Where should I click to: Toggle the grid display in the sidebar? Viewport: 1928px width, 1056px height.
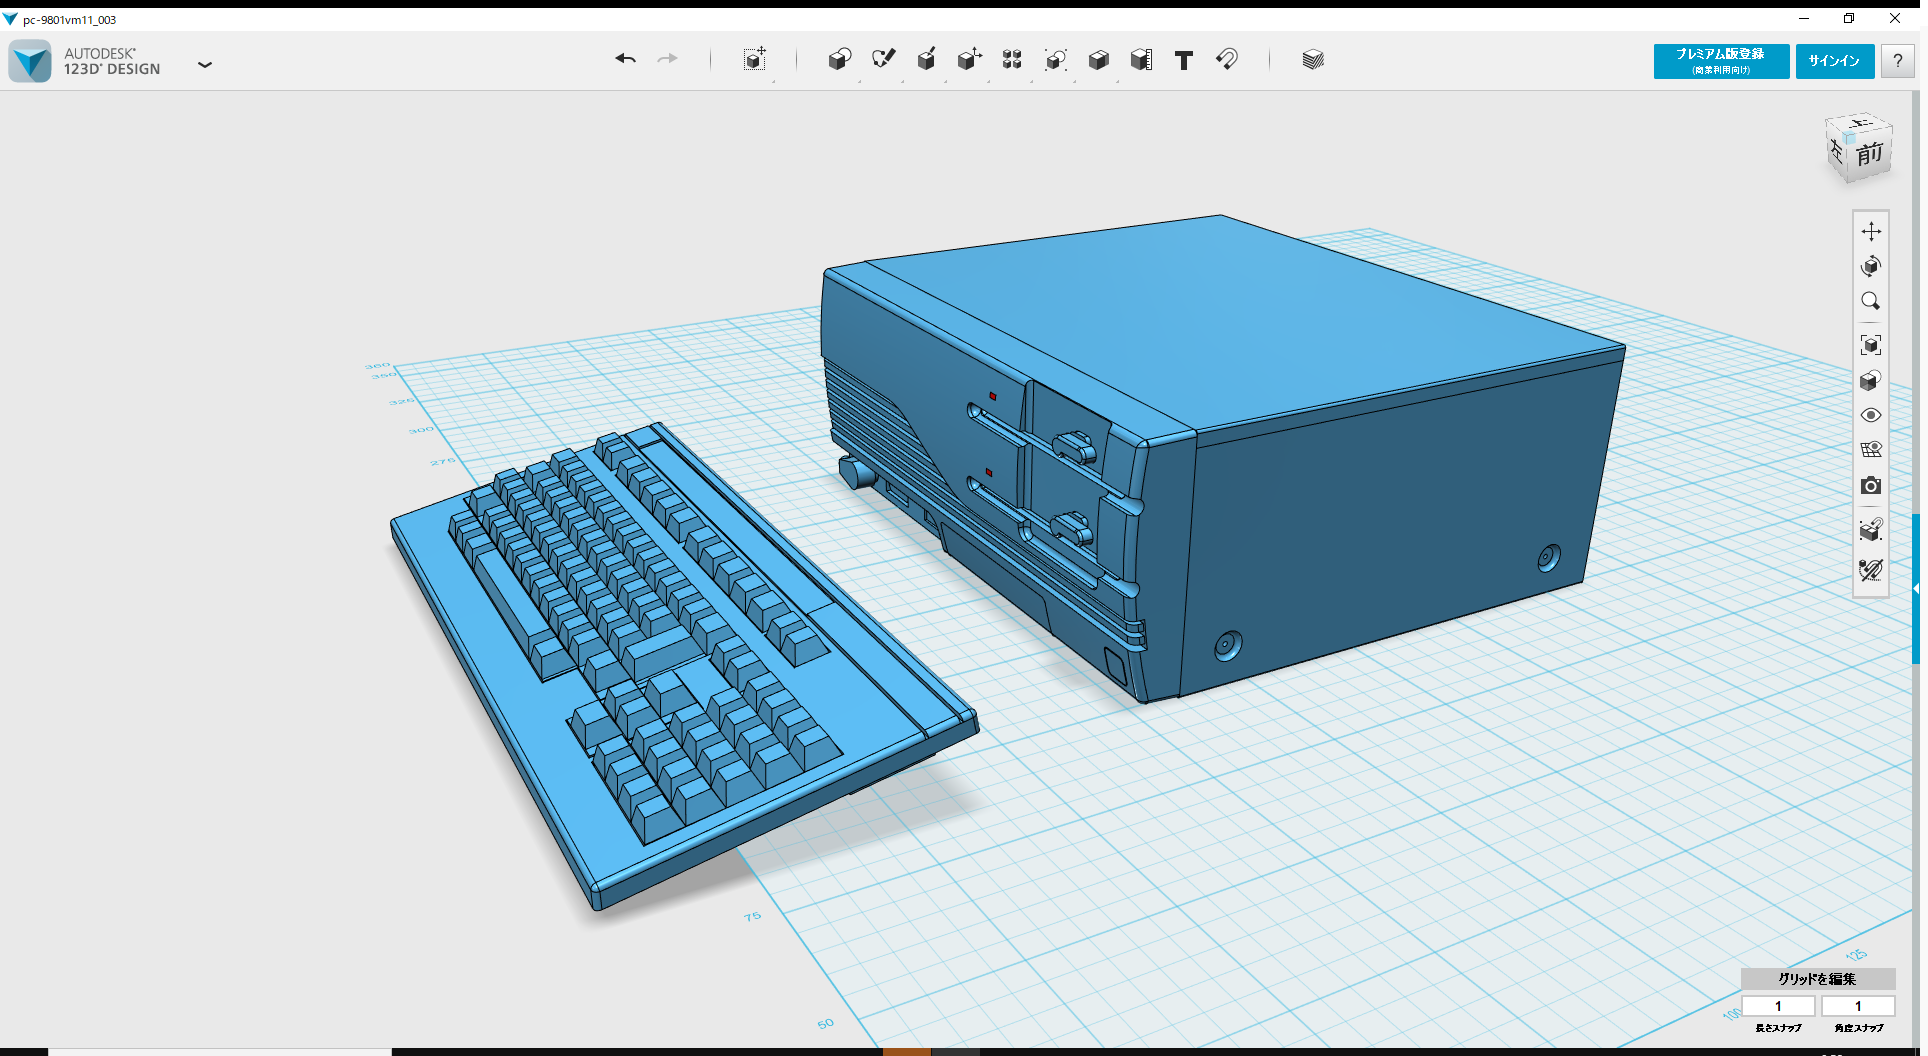tap(1872, 449)
